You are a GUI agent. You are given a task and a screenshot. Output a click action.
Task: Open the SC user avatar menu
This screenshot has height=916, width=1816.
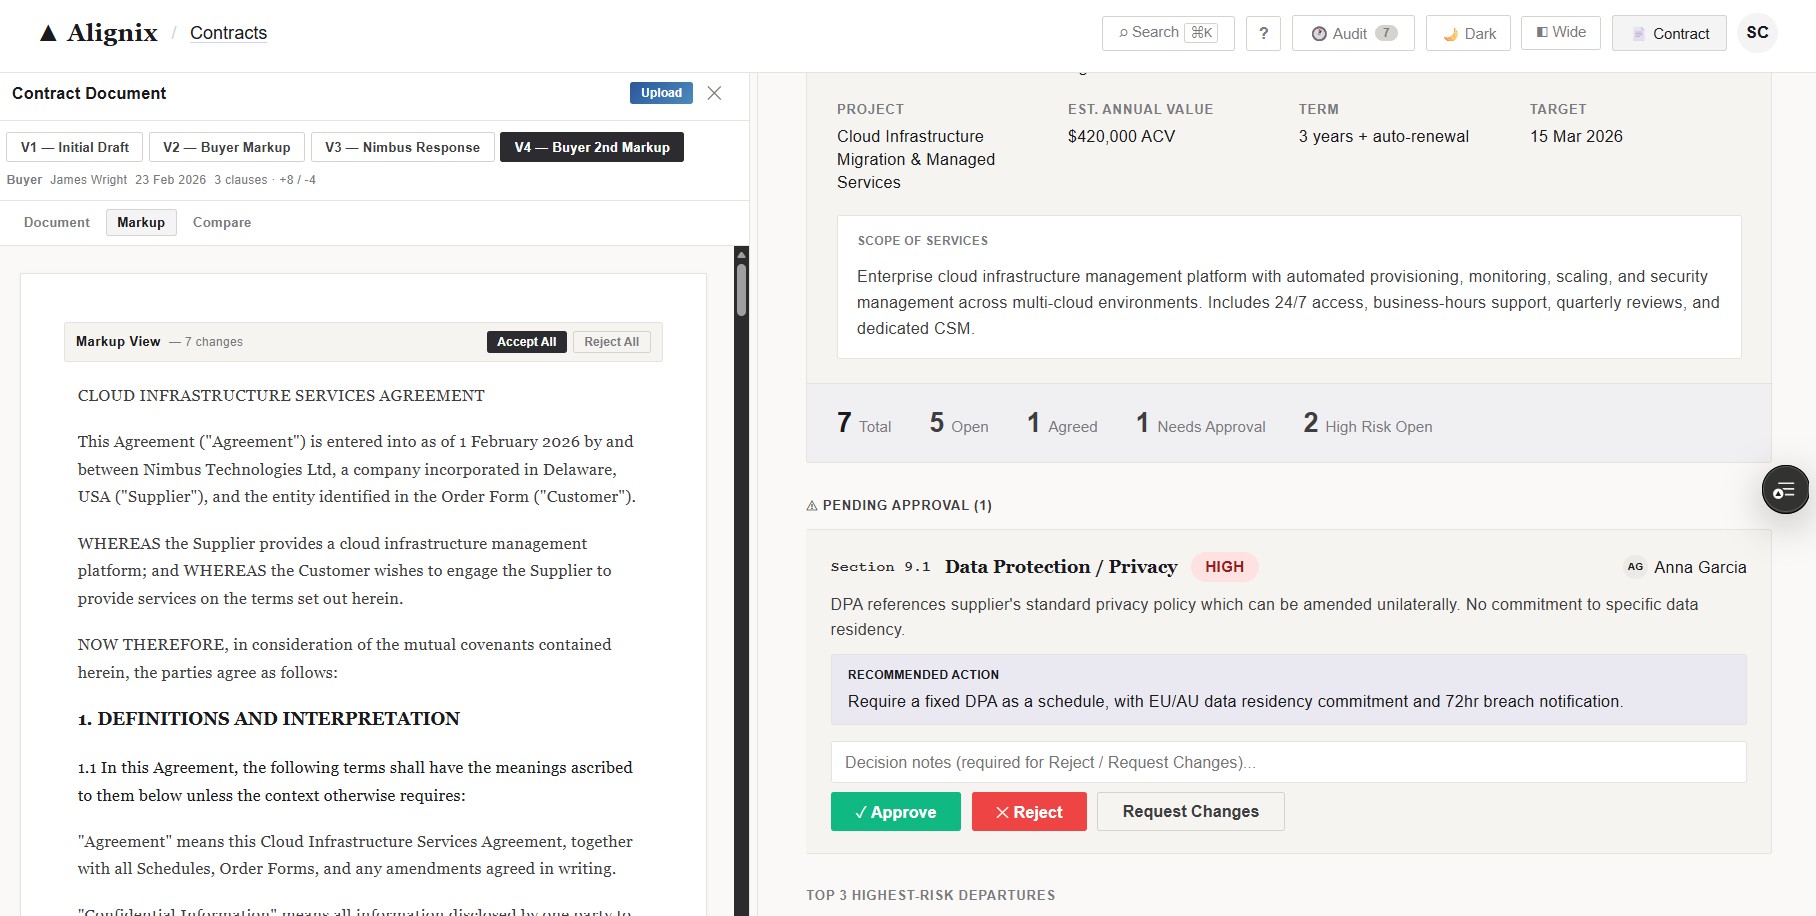coord(1757,33)
